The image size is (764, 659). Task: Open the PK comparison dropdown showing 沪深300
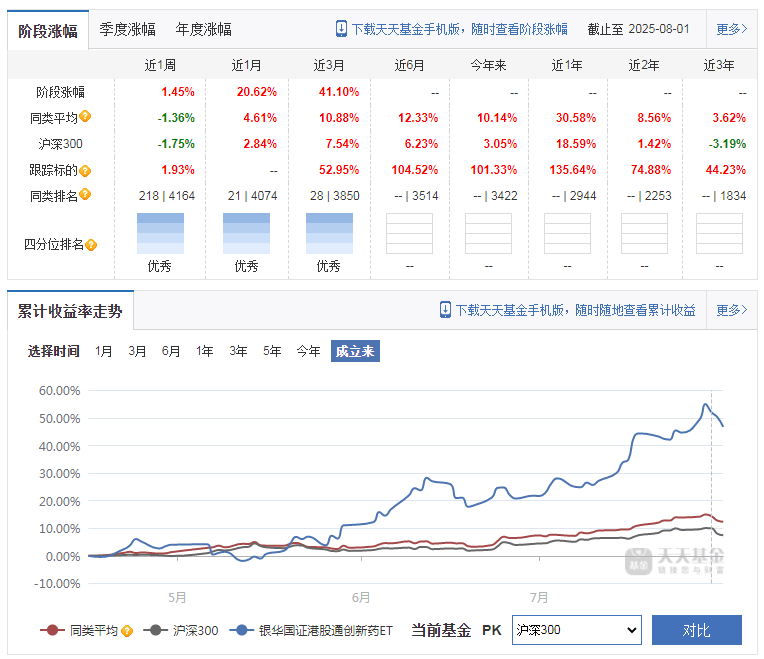point(576,630)
